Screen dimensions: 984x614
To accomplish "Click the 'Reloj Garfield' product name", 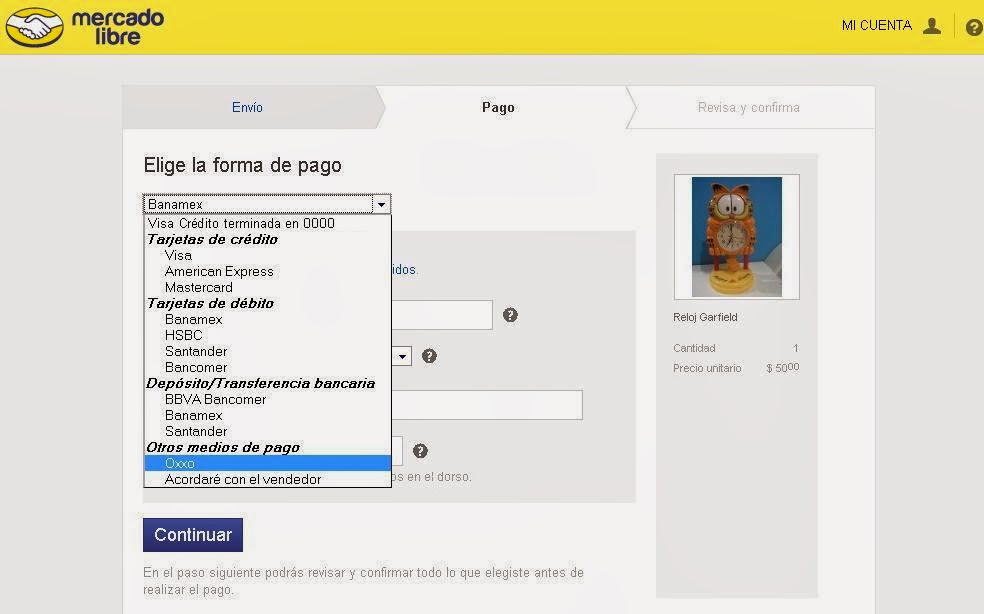I will click(705, 317).
